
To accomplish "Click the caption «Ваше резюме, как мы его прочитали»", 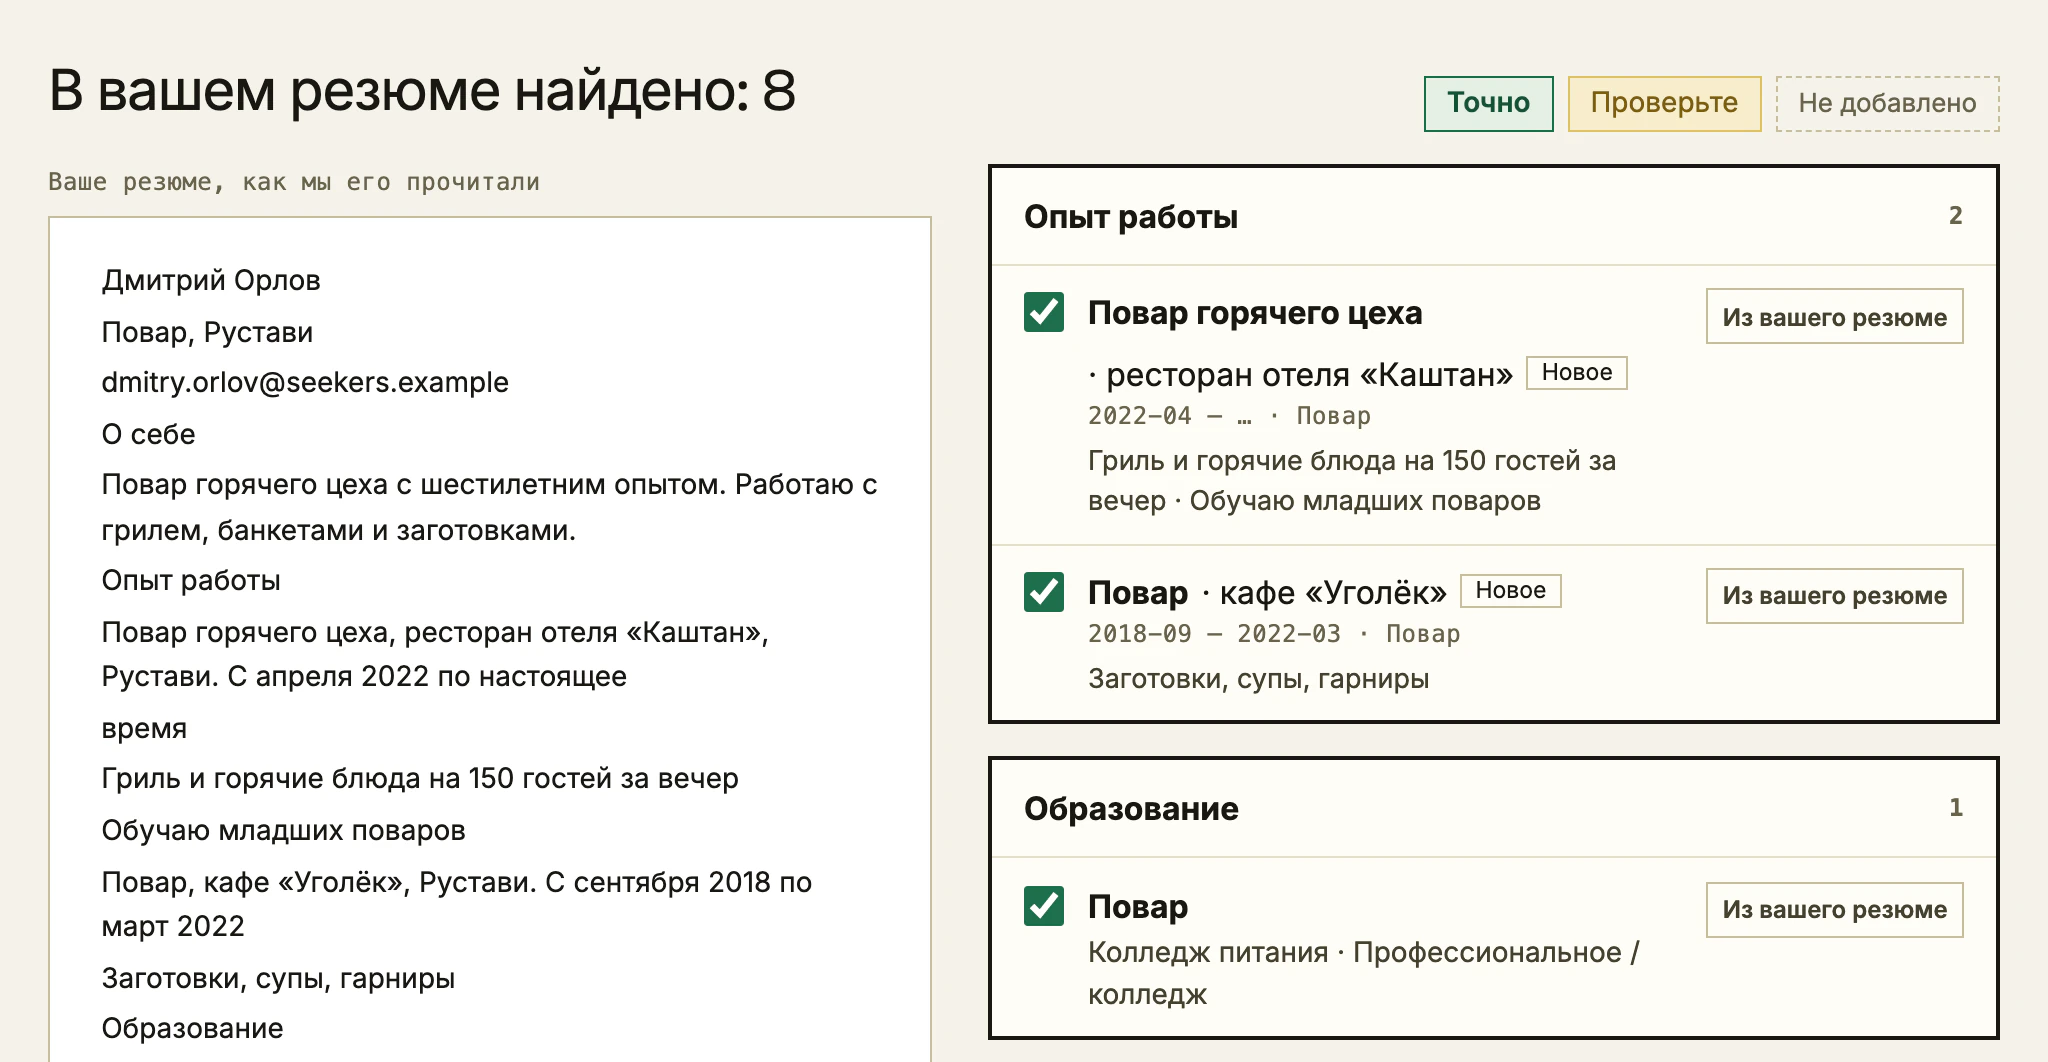I will click(x=294, y=182).
